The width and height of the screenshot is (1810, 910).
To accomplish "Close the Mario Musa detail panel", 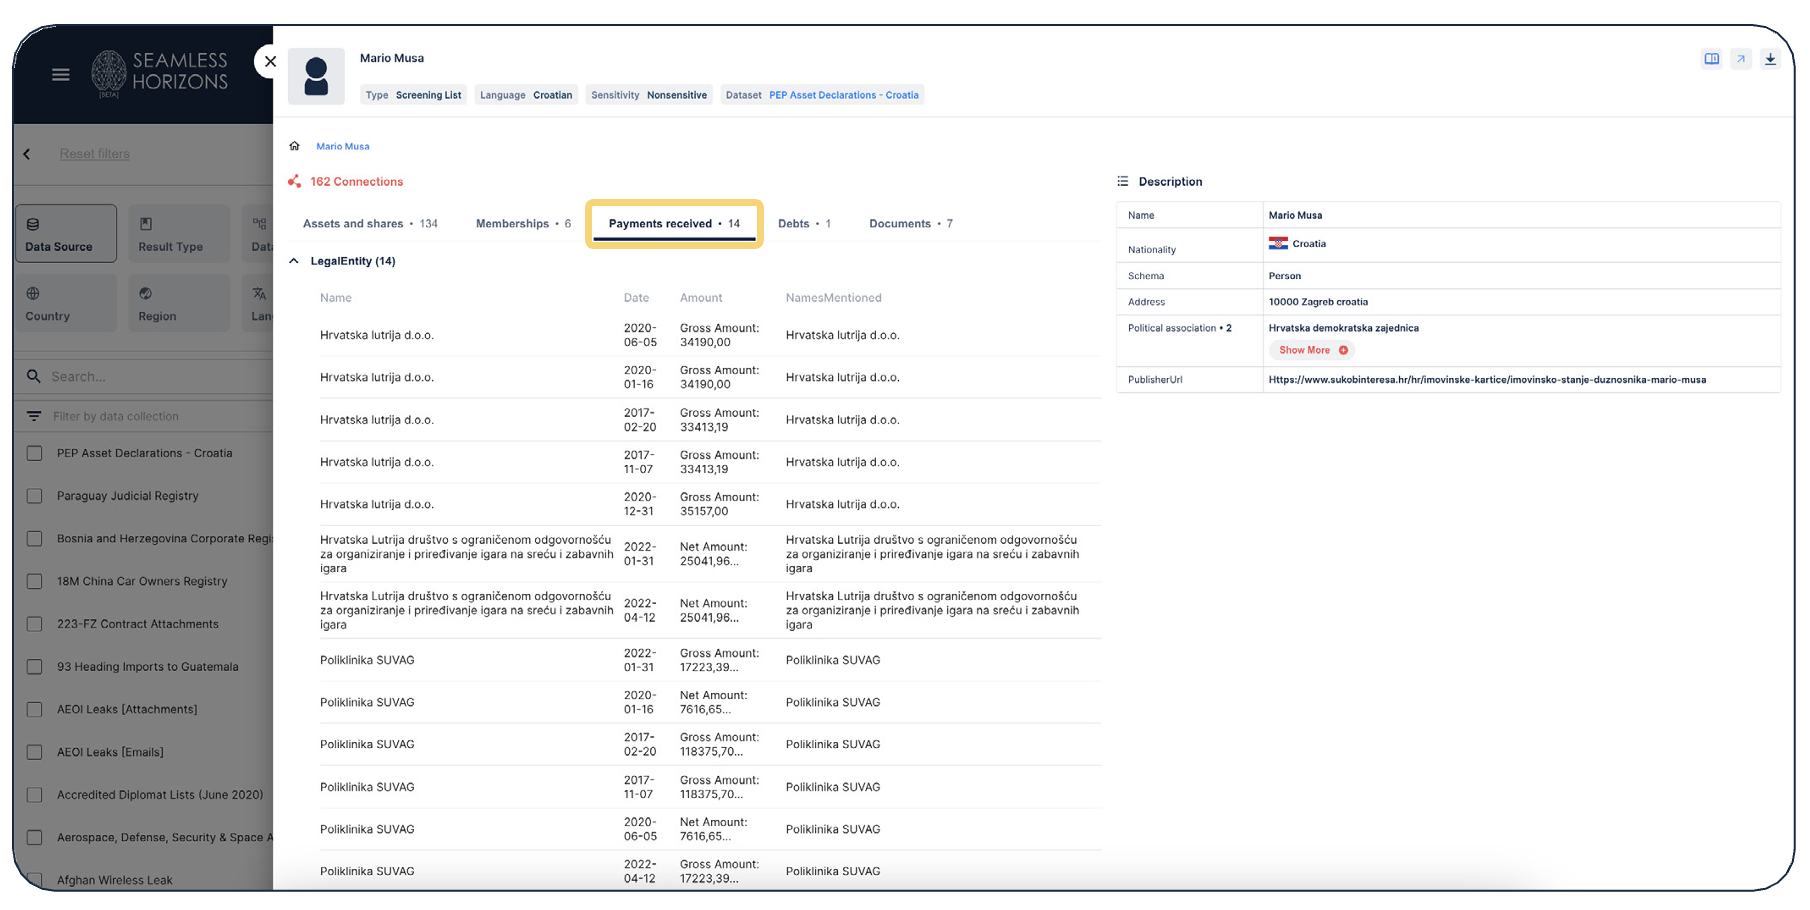I will coord(270,61).
